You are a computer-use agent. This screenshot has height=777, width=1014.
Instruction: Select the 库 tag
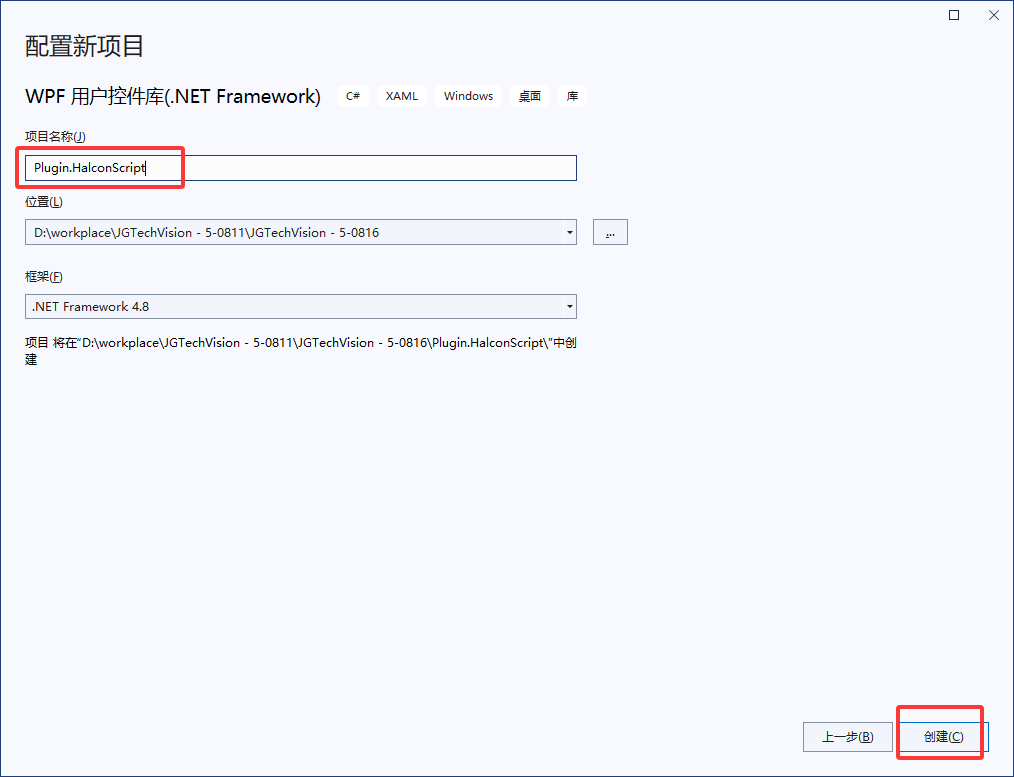[571, 95]
